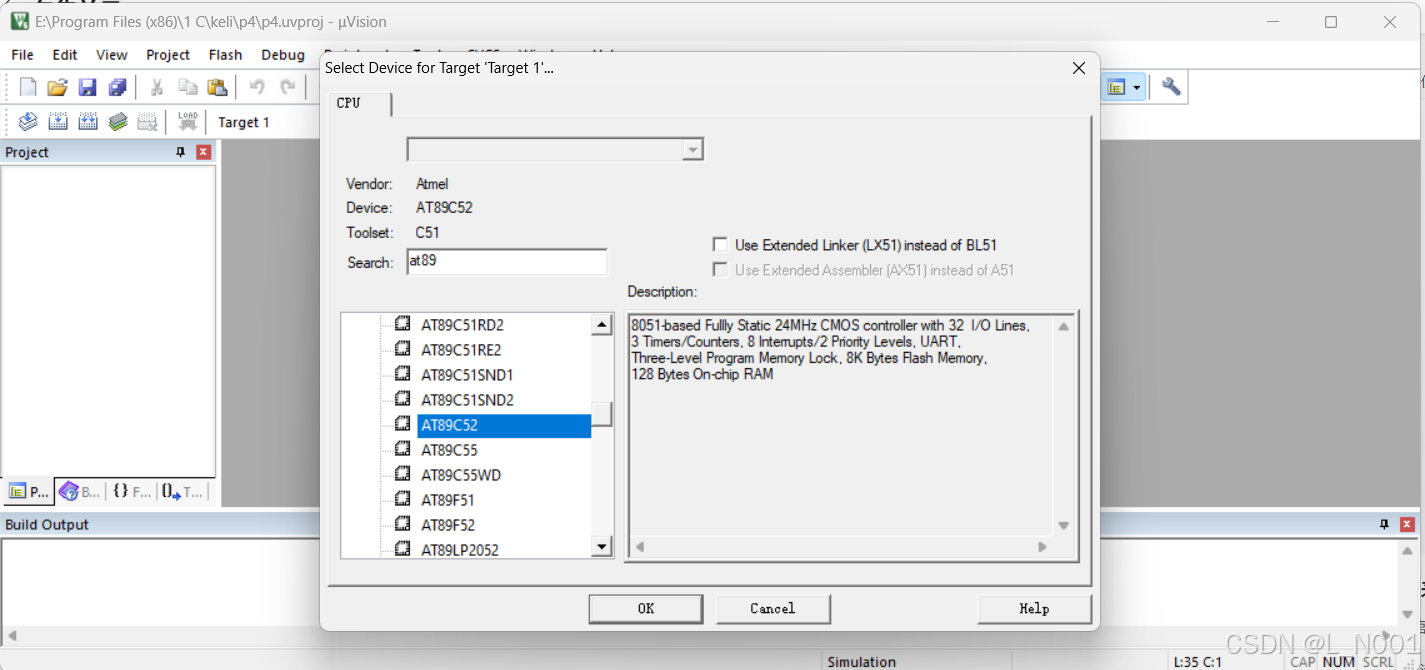Open the File menu
1425x670 pixels.
click(22, 55)
